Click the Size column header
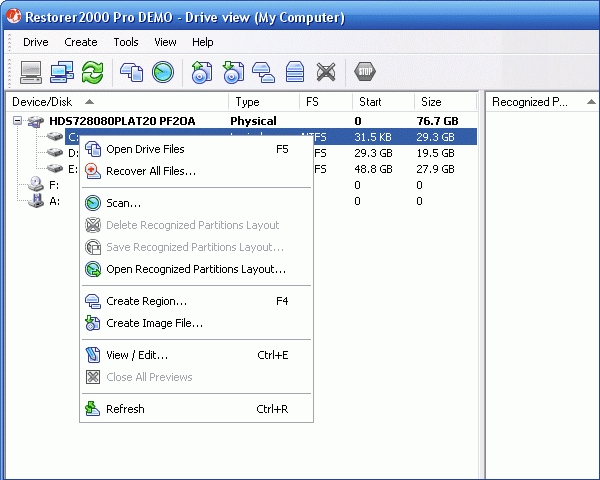Image resolution: width=600 pixels, height=480 pixels. coord(431,101)
